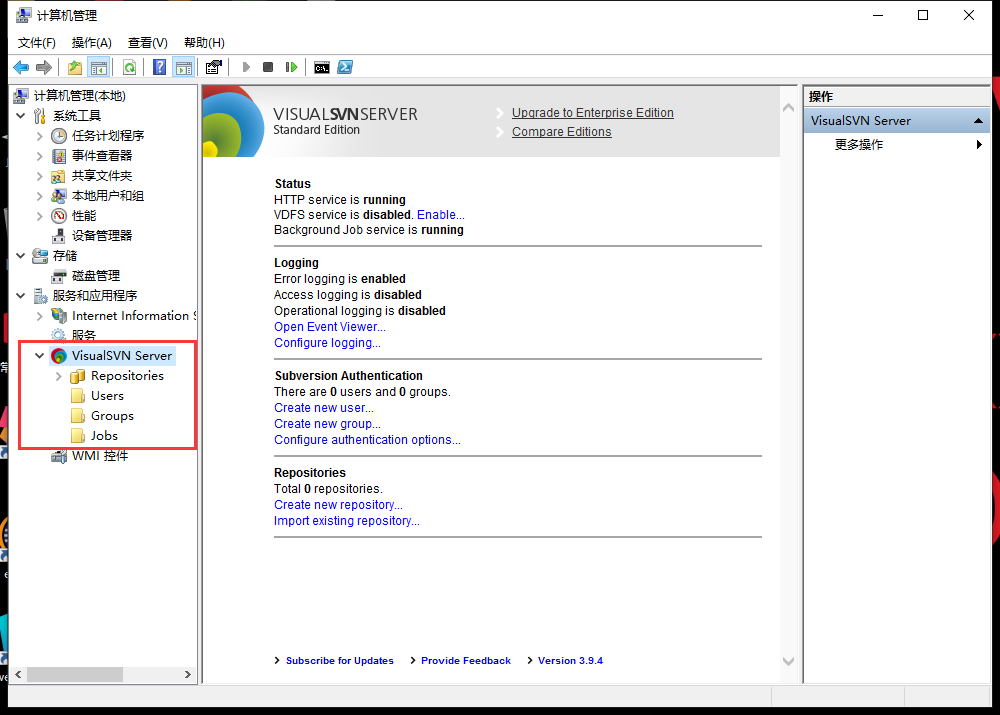Open the 帮助(H) menu

click(x=204, y=43)
